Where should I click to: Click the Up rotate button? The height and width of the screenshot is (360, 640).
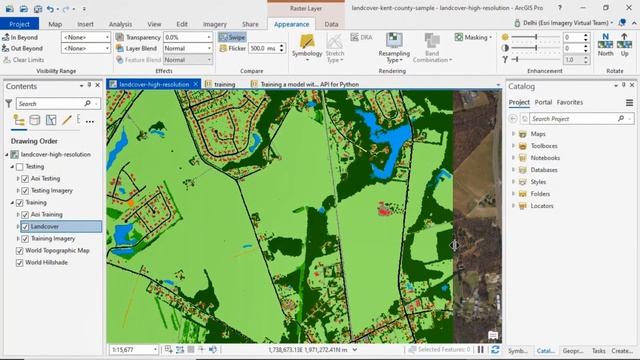point(624,45)
